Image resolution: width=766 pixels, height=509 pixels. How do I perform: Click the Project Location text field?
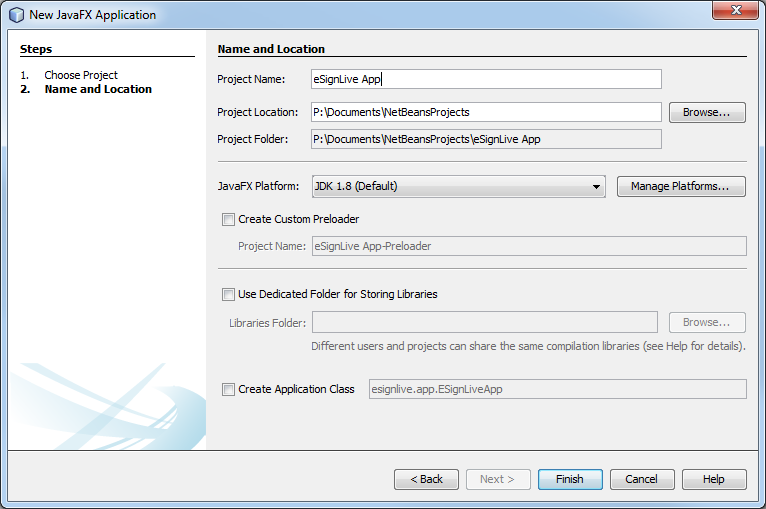(486, 112)
